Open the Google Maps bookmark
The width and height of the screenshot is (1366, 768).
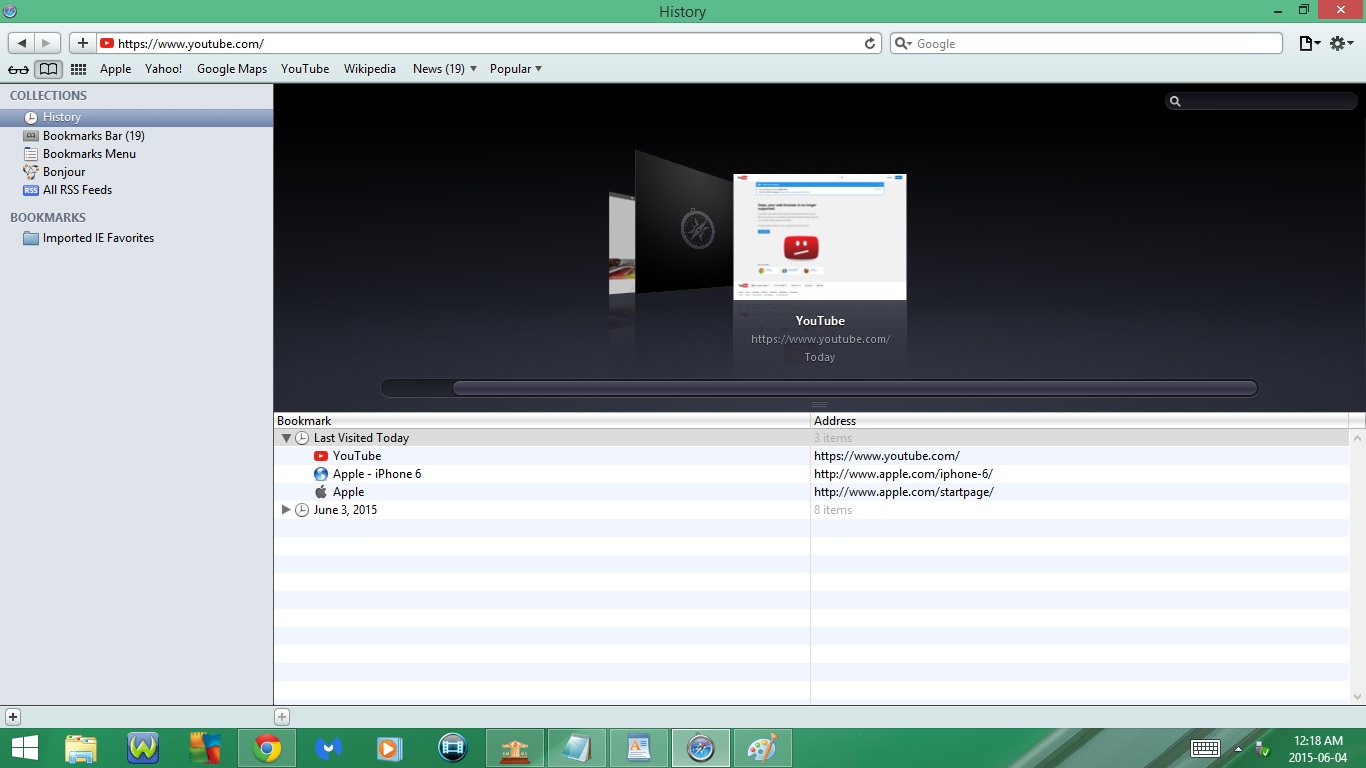click(x=232, y=69)
